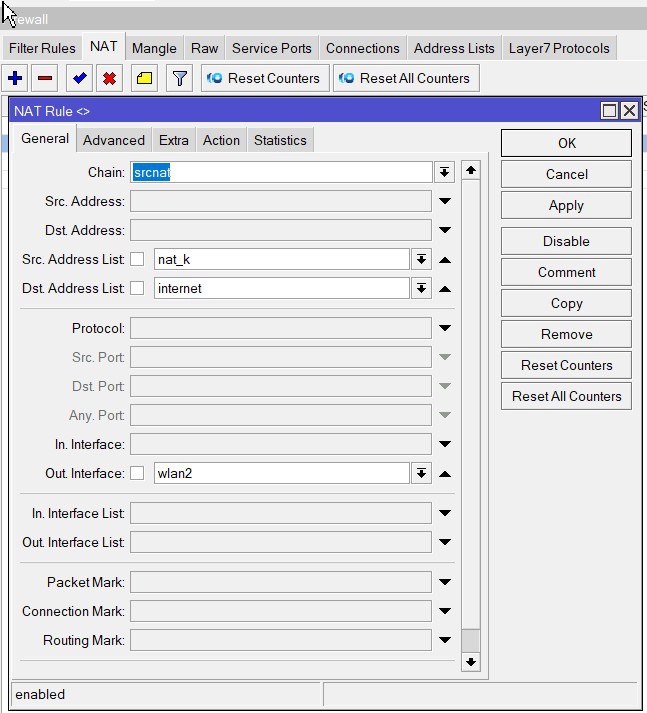Close the NAT Rule dialog
Screen dimensions: 647x713
(629, 110)
